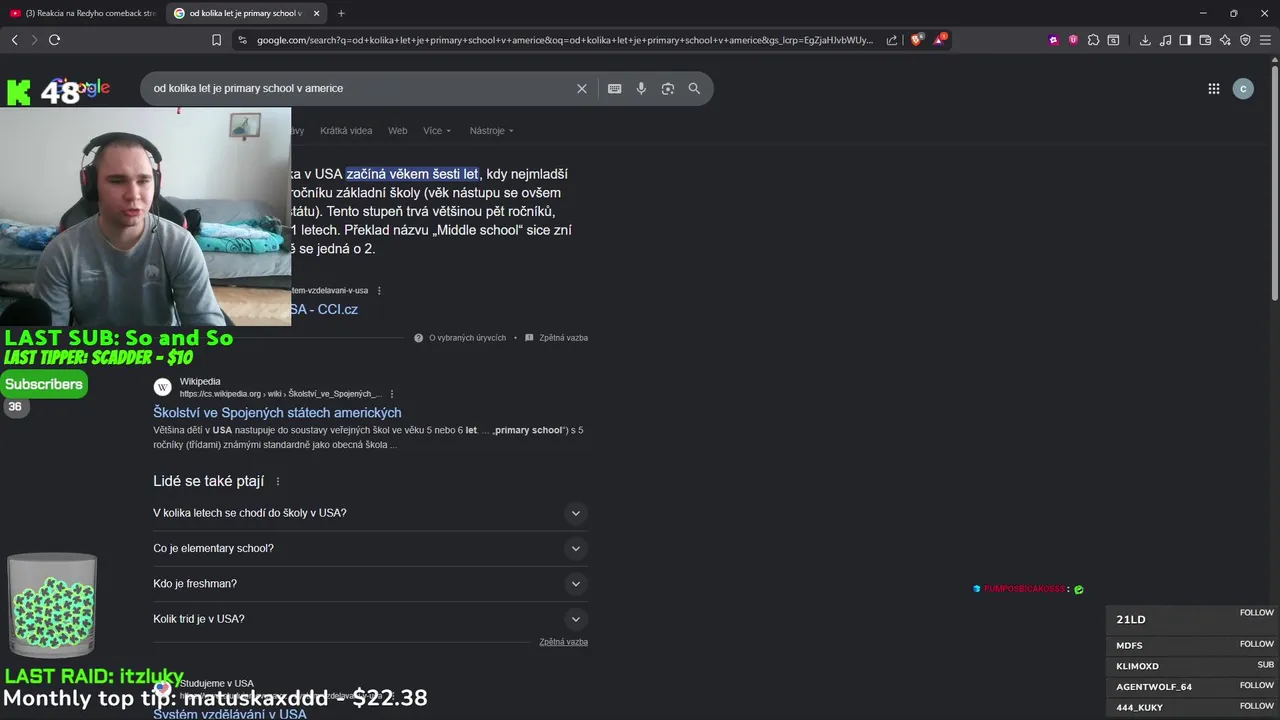Start voice search with microphone icon
This screenshot has height=720, width=1280.
(641, 88)
